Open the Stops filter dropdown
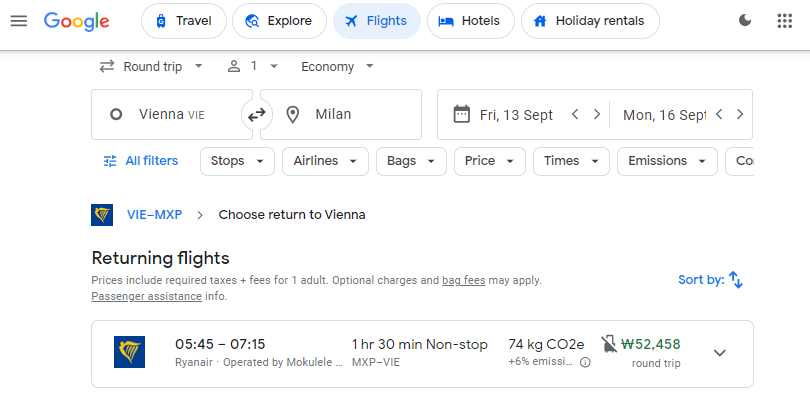Screen dimensions: 810x405 (x=238, y=161)
